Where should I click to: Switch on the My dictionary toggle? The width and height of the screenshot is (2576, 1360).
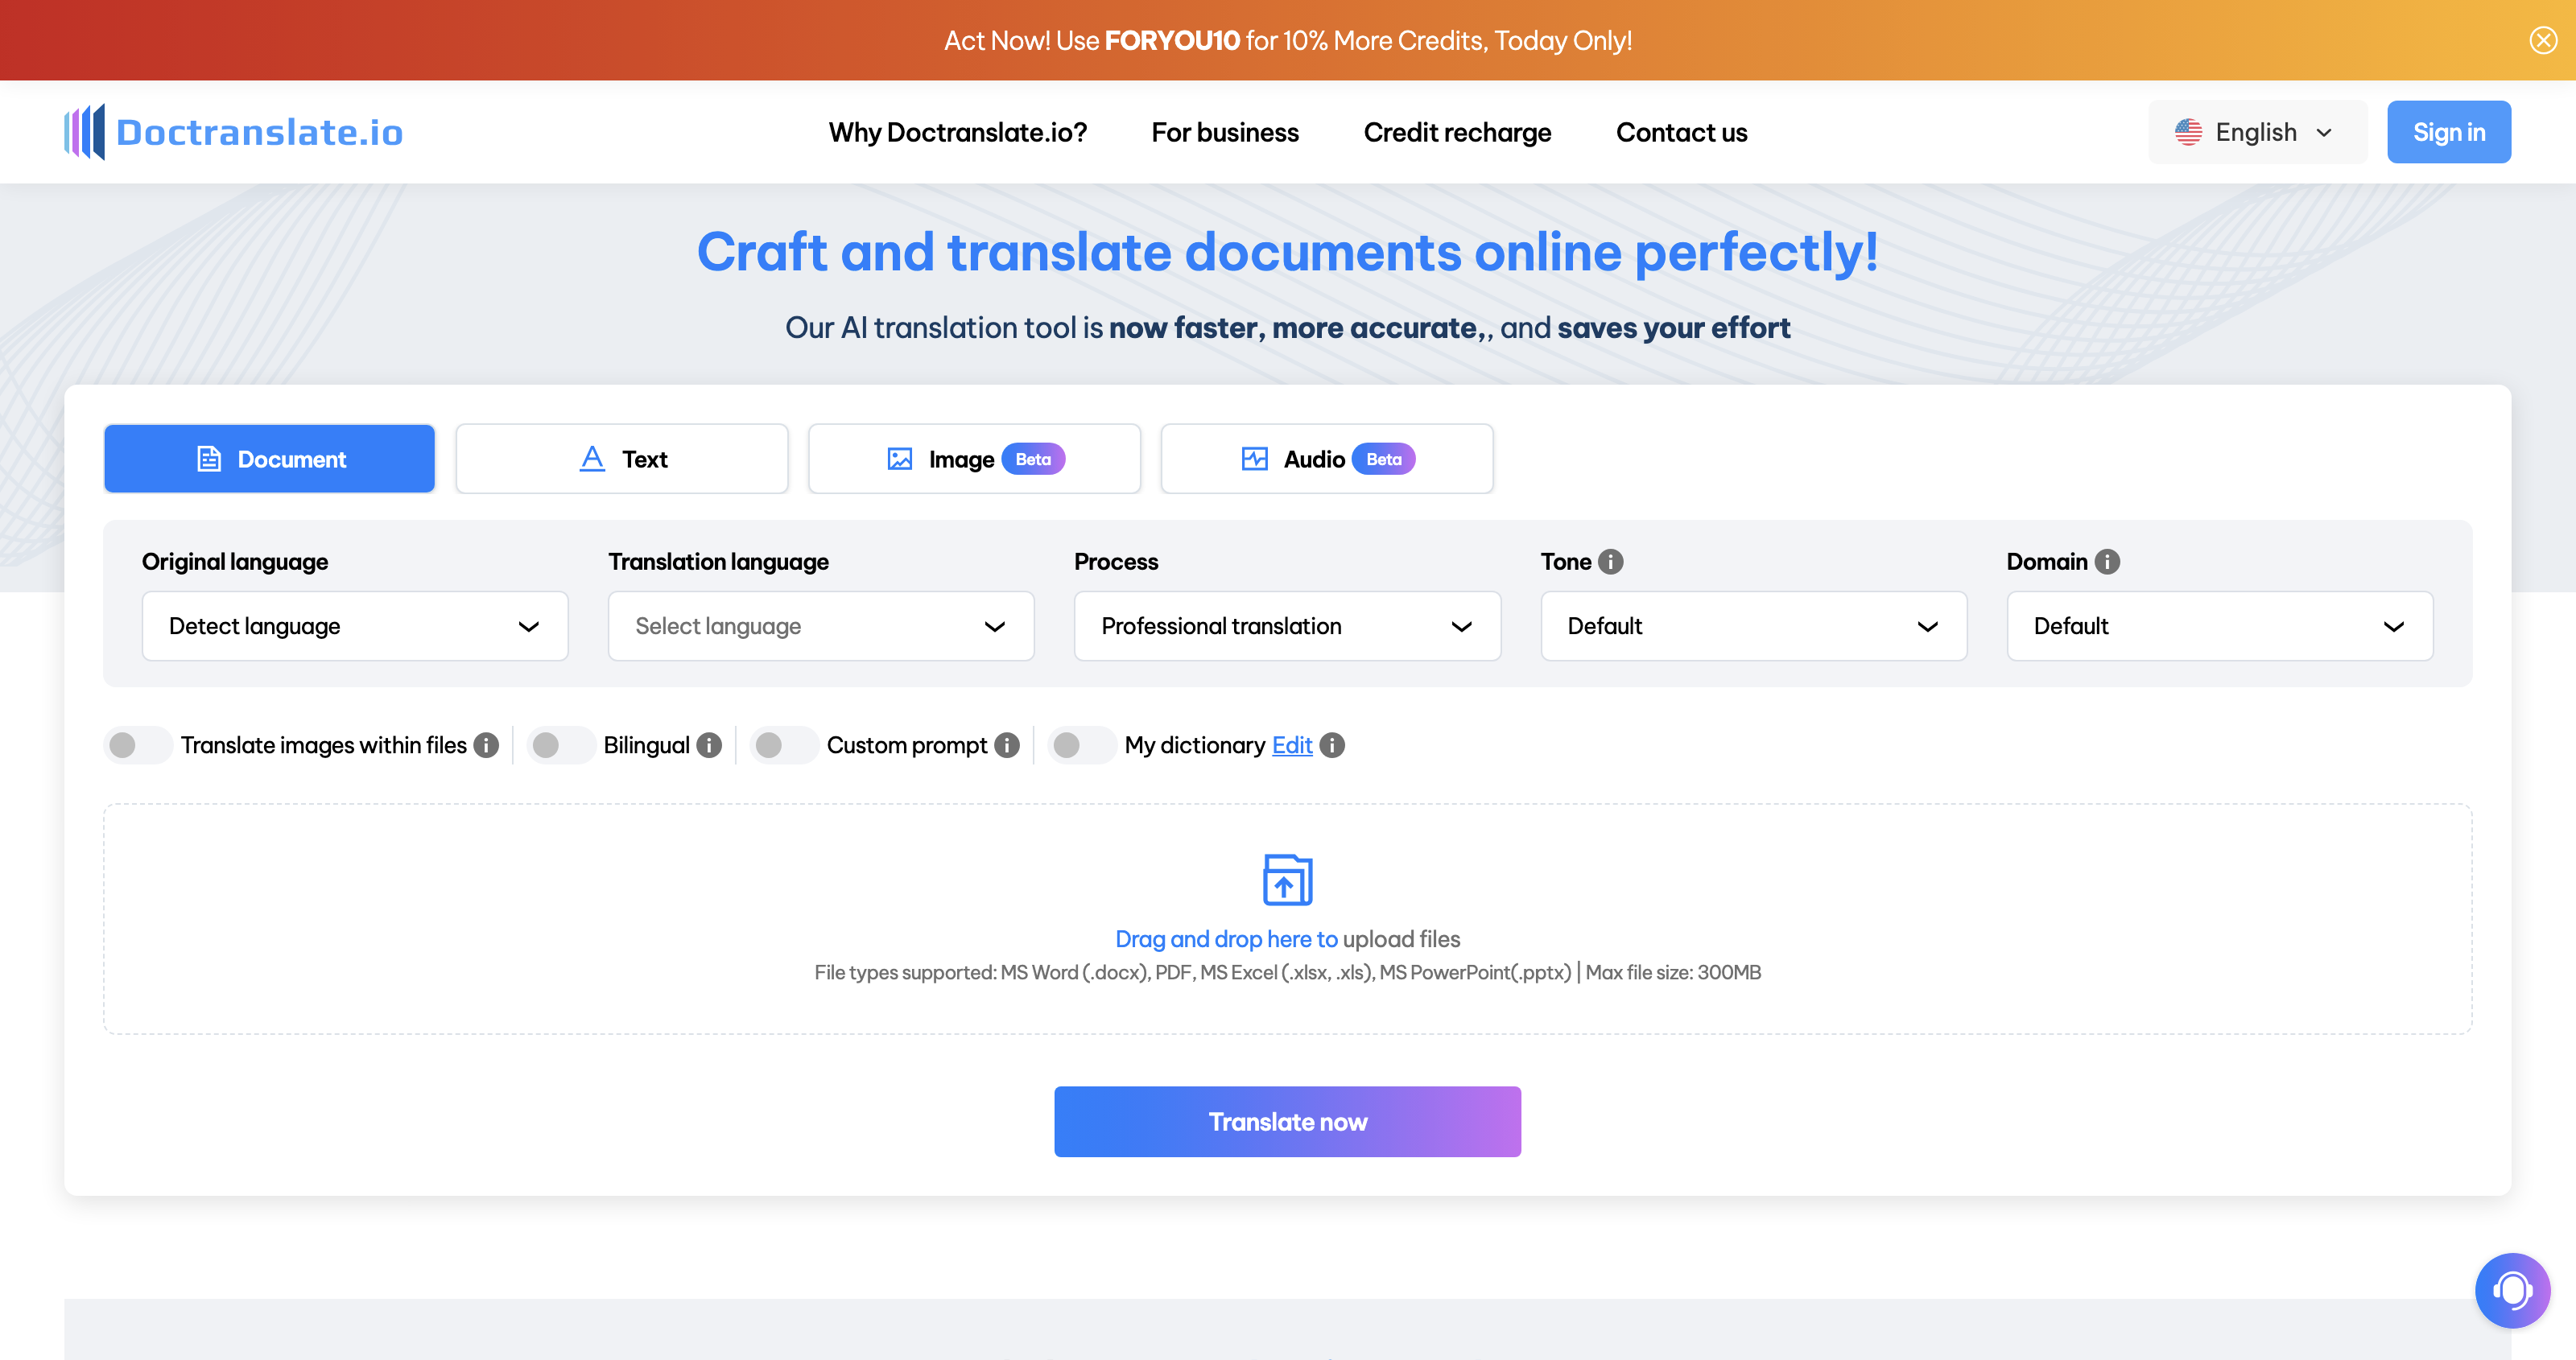tap(1082, 745)
